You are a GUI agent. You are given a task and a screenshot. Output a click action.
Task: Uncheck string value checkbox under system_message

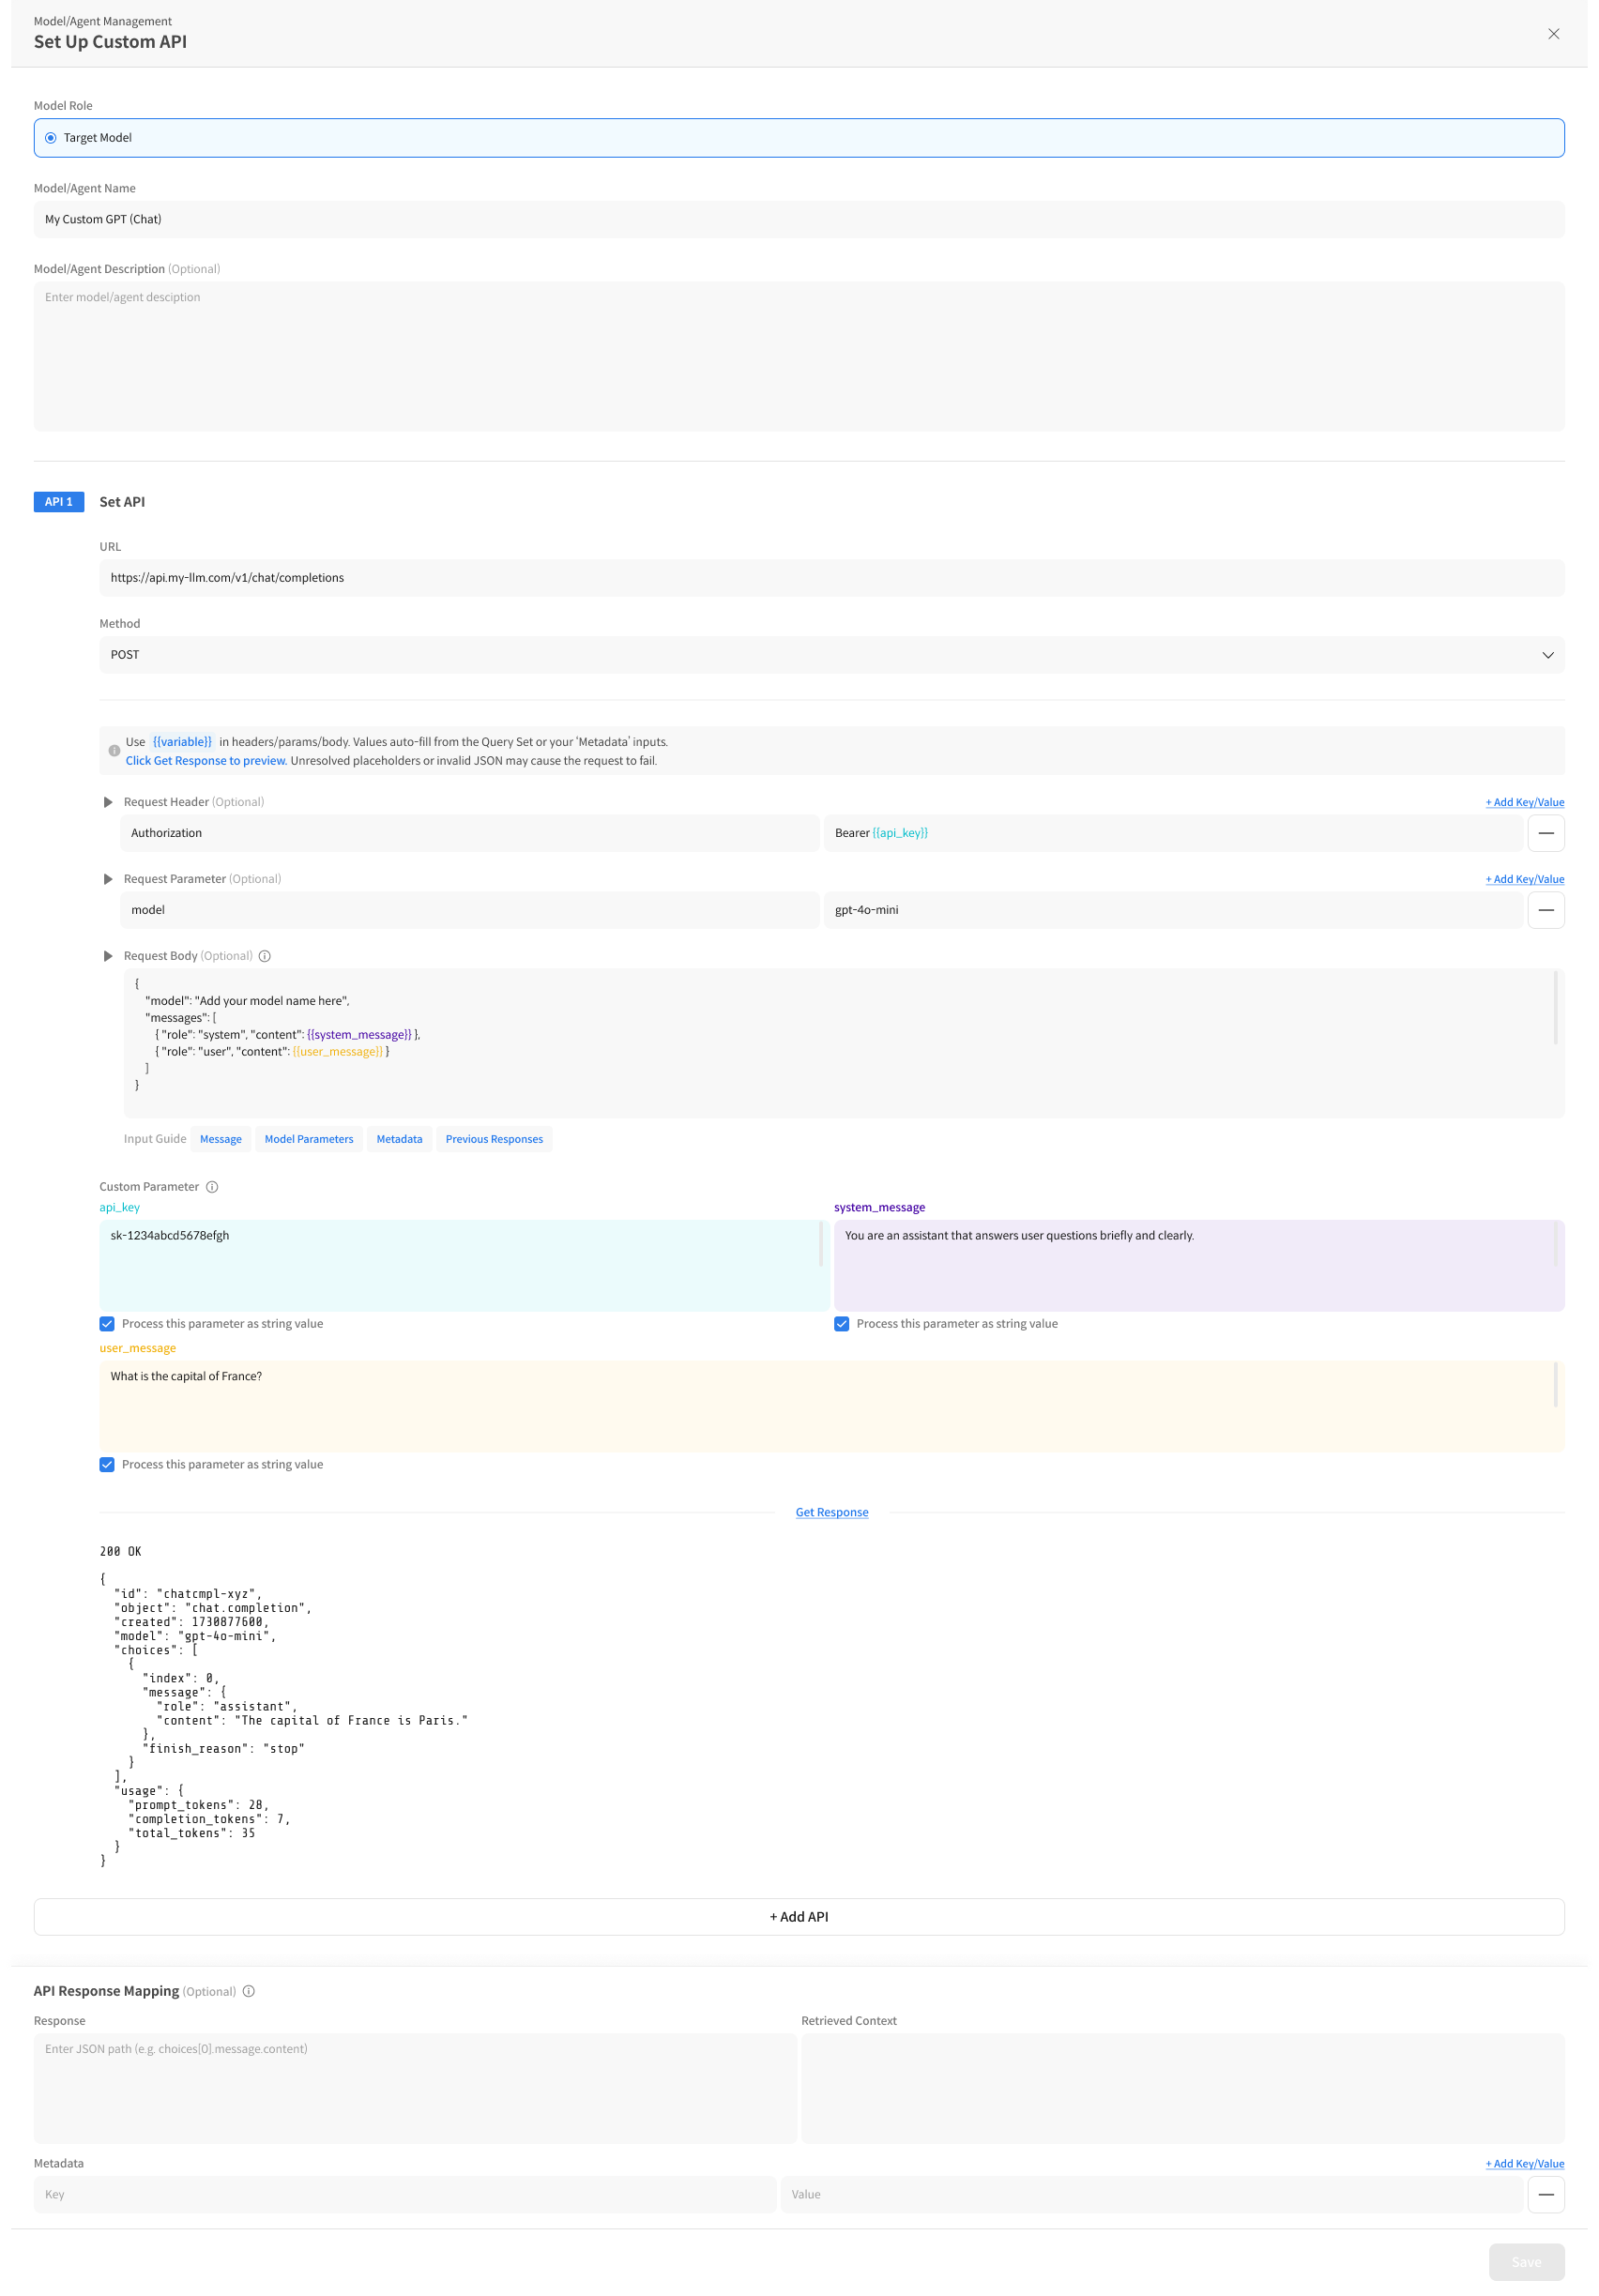[x=842, y=1324]
